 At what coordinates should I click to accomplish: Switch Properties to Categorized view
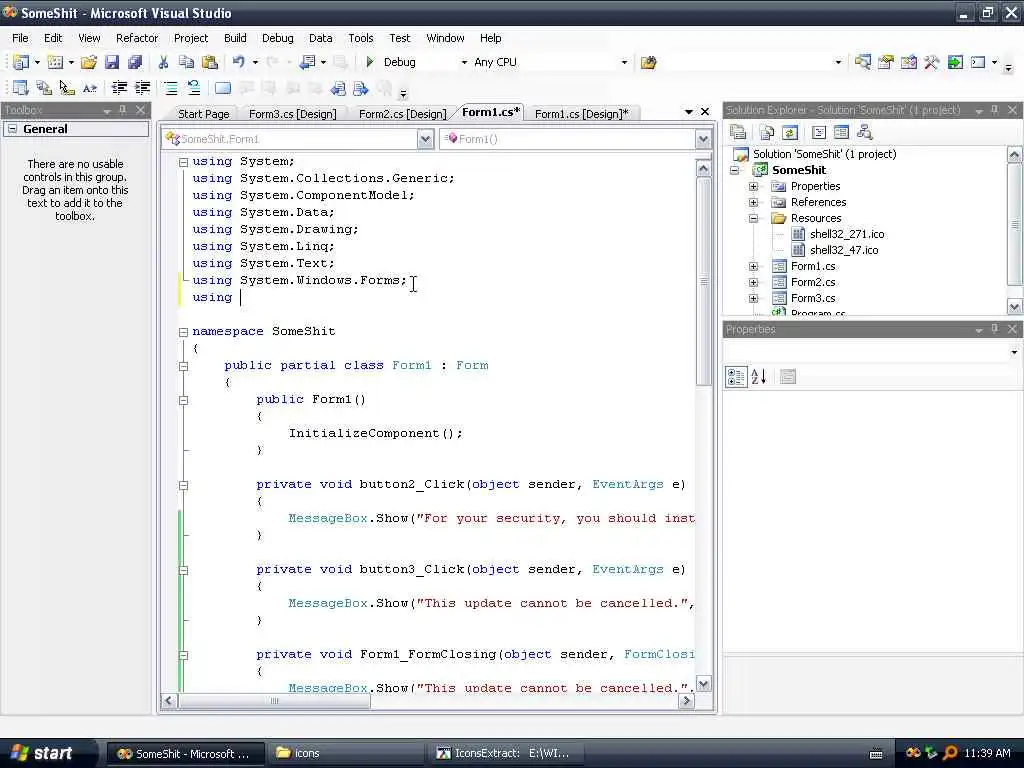tap(736, 377)
